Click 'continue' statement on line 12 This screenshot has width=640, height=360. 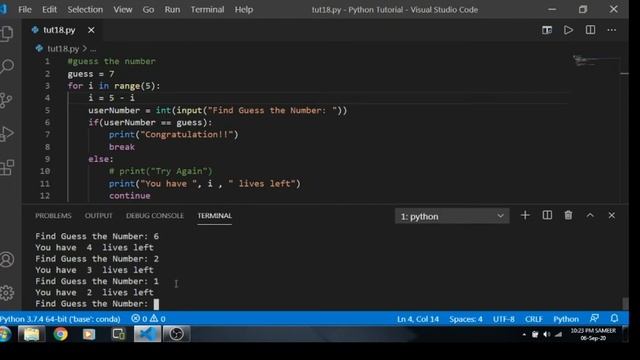[x=129, y=196]
